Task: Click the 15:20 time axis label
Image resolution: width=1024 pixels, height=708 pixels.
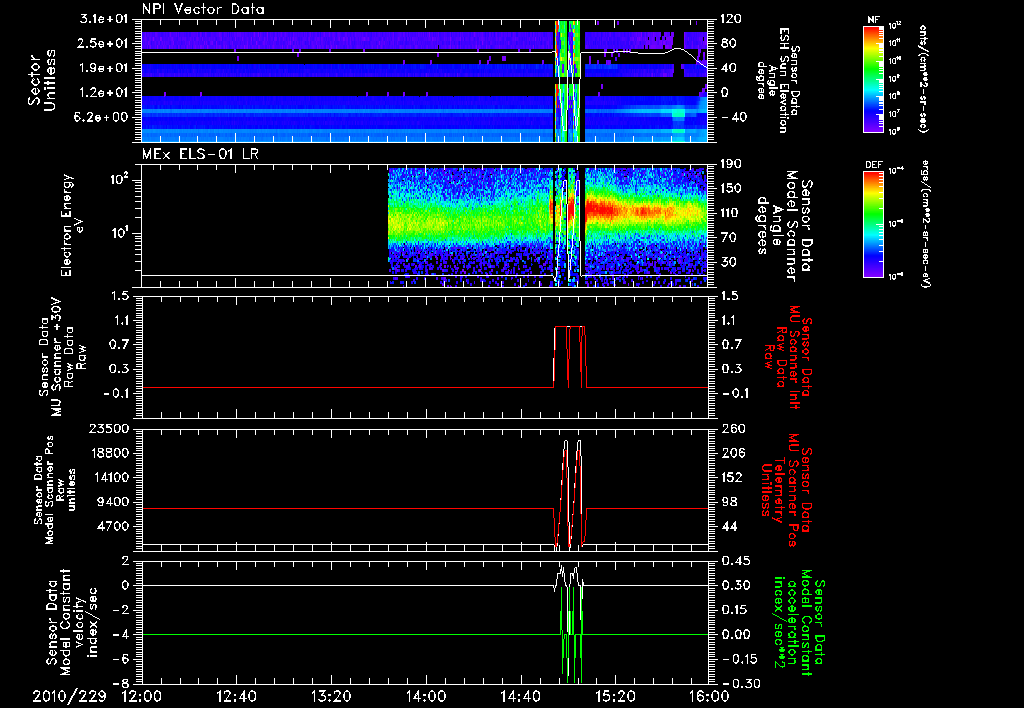Action: pyautogui.click(x=614, y=696)
